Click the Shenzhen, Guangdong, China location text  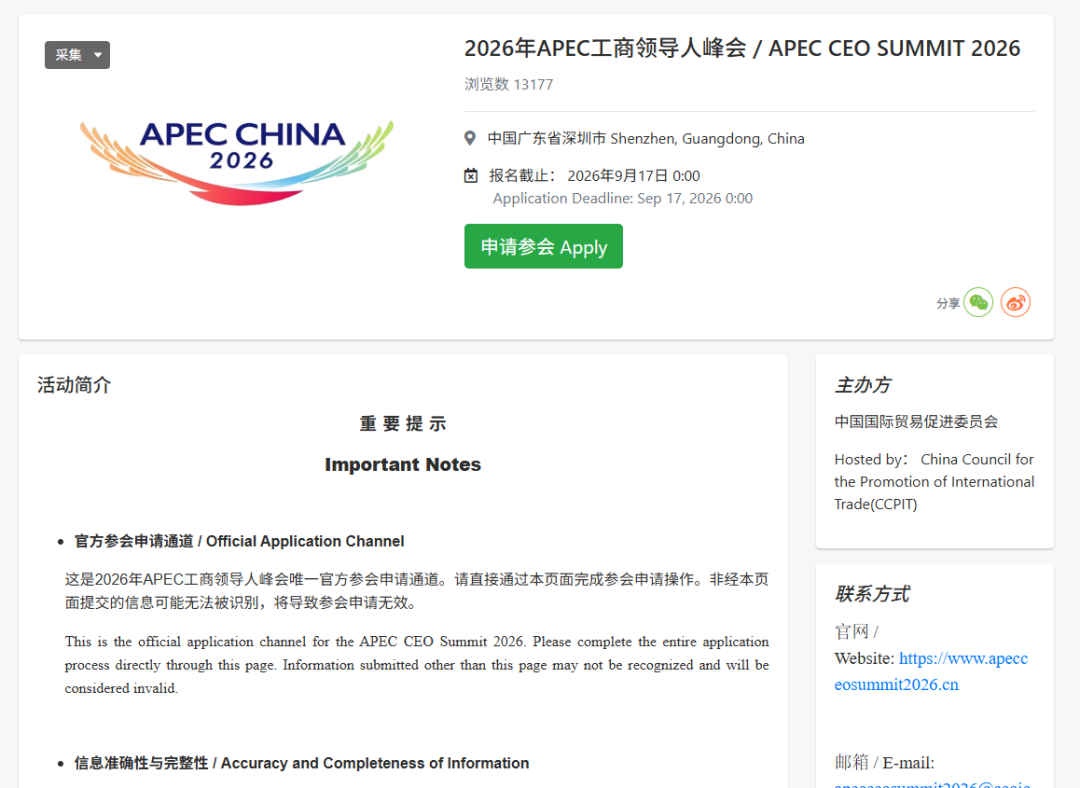[646, 138]
